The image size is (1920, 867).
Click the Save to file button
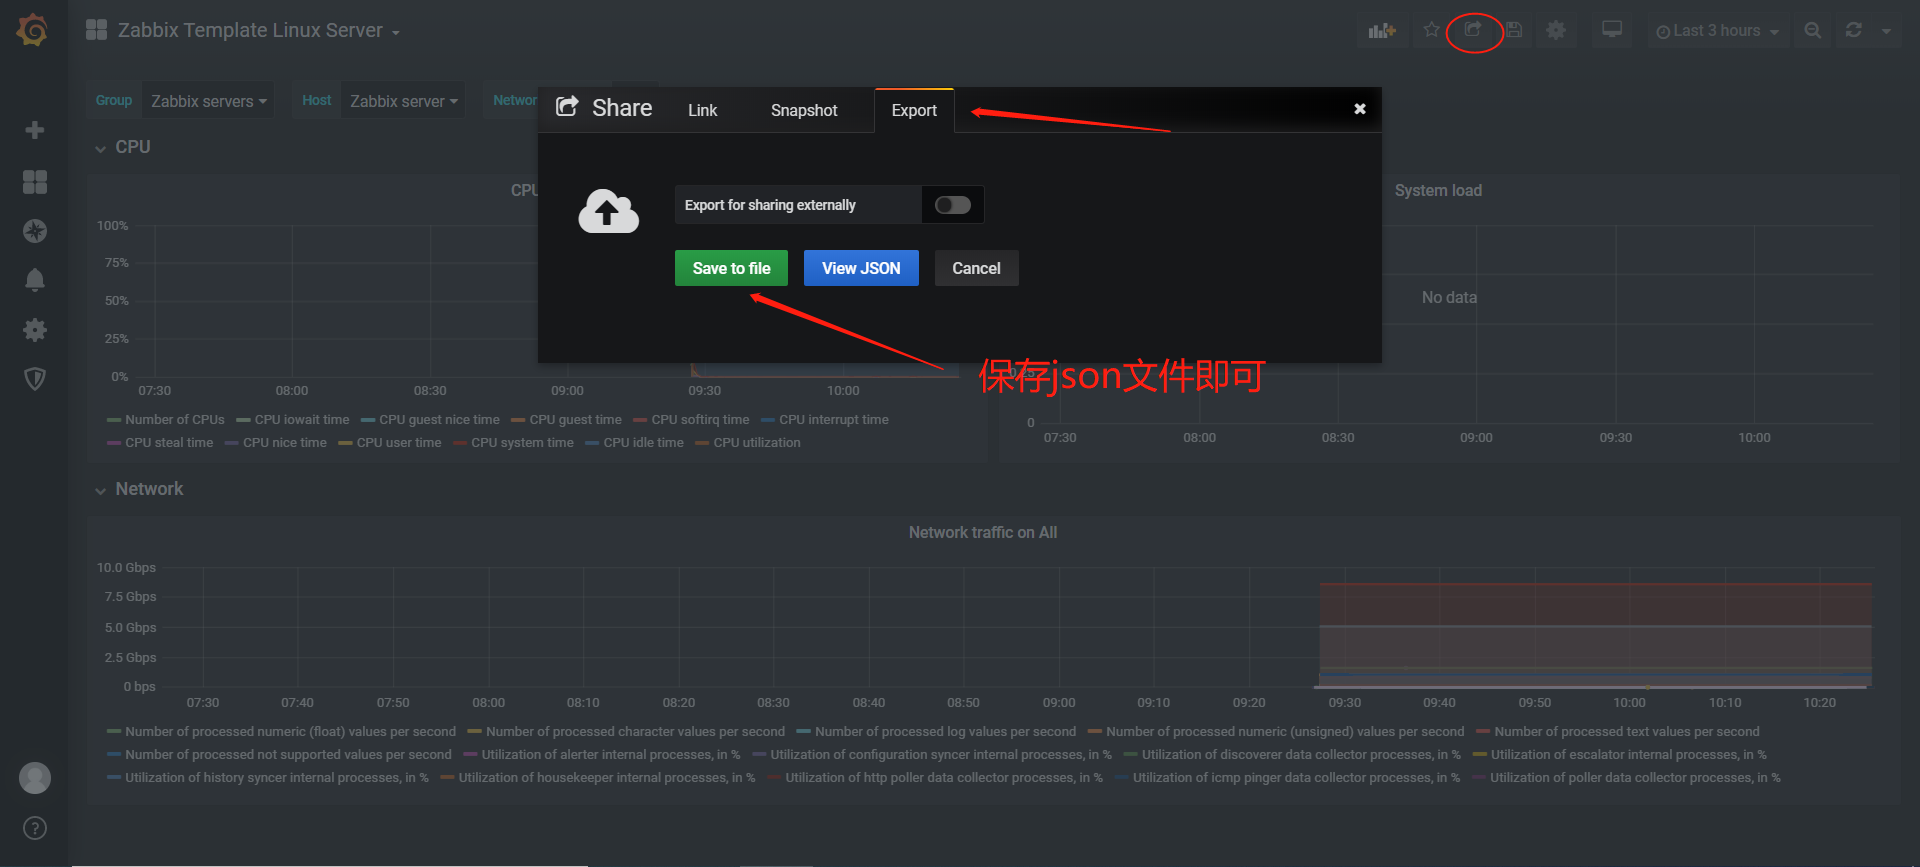point(731,268)
